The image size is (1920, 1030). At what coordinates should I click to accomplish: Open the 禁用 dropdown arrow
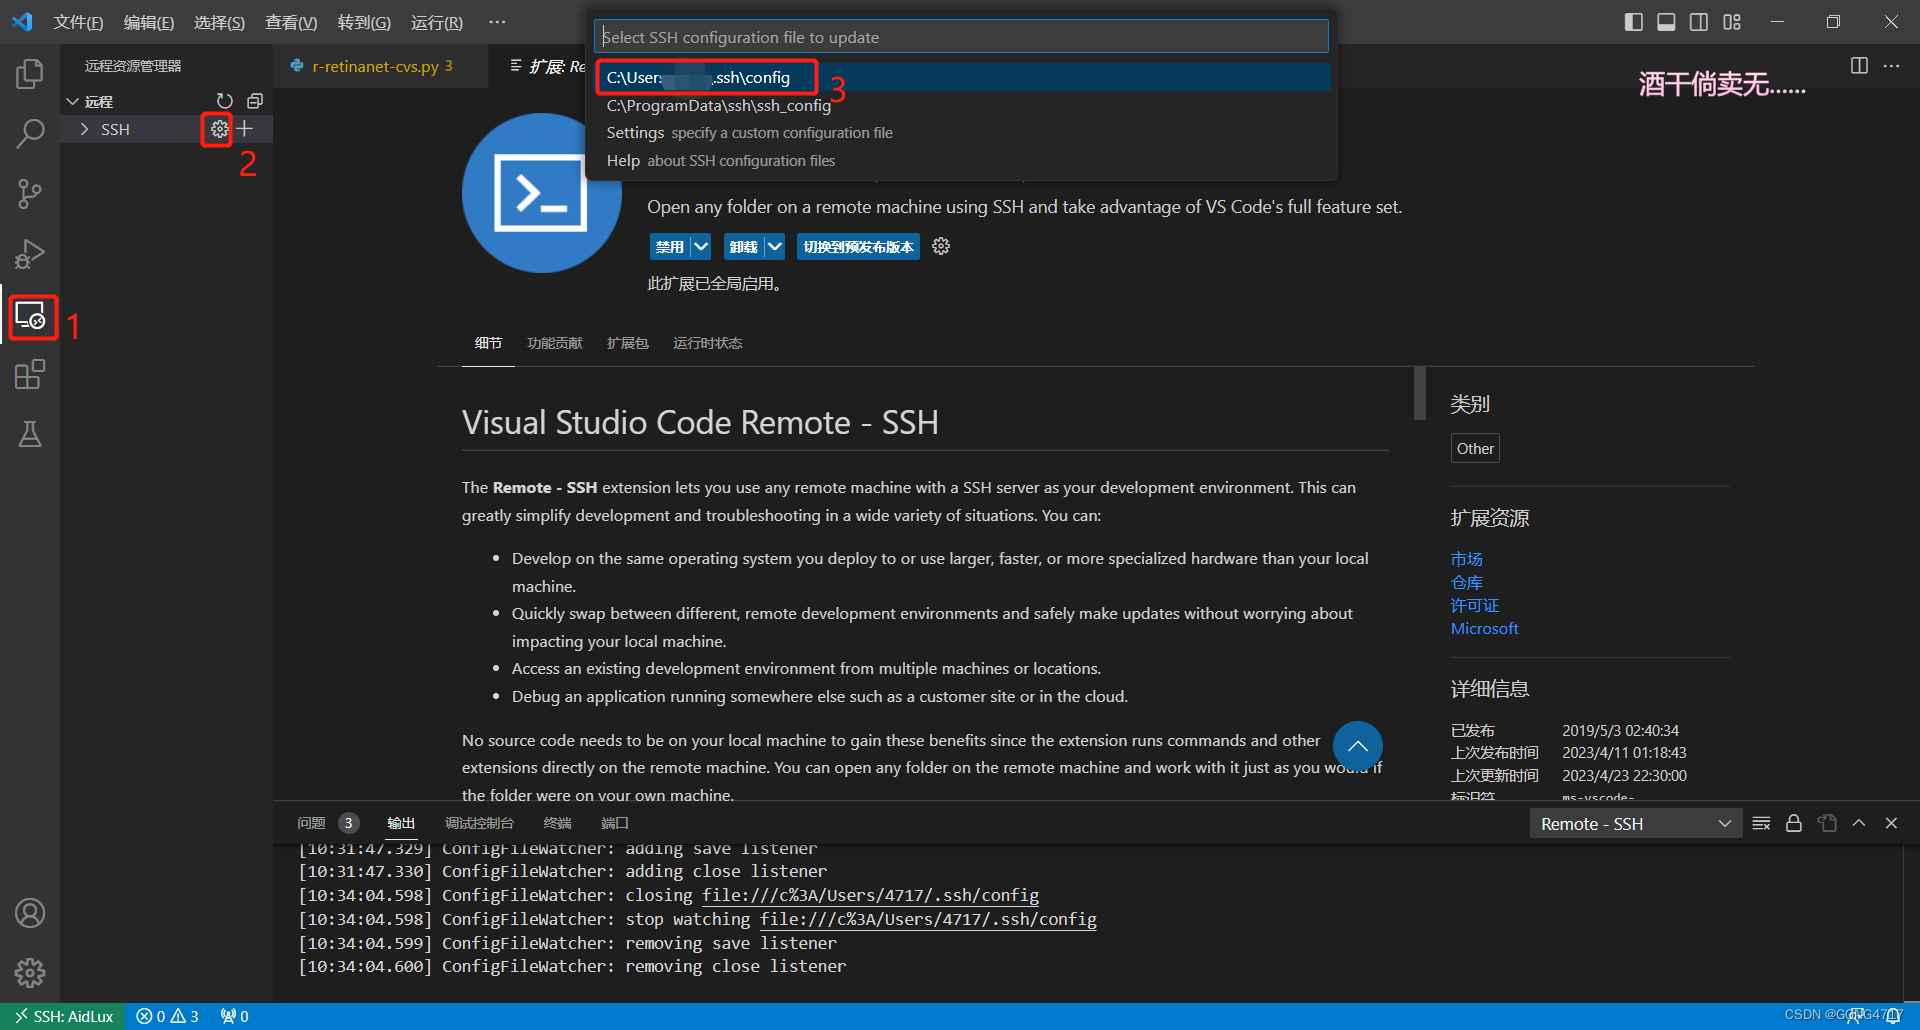coord(701,246)
